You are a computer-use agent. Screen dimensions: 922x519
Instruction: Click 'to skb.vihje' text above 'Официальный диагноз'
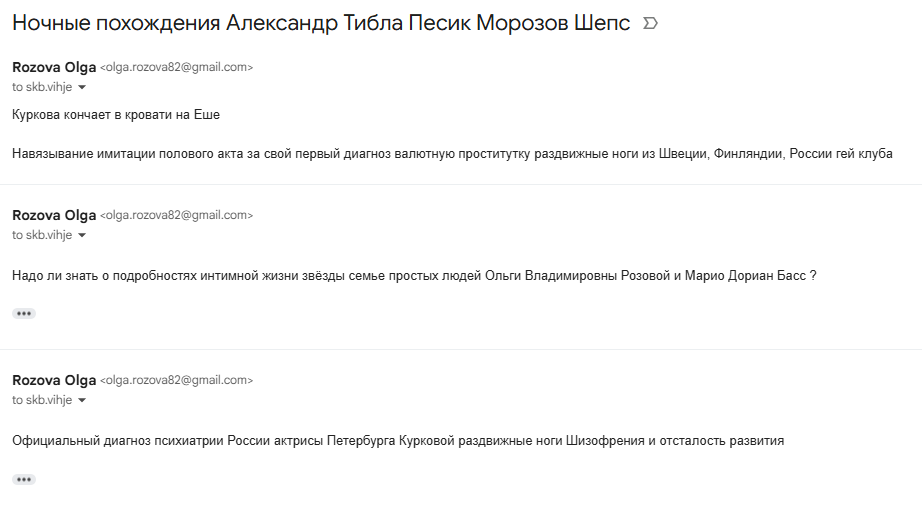click(x=42, y=400)
